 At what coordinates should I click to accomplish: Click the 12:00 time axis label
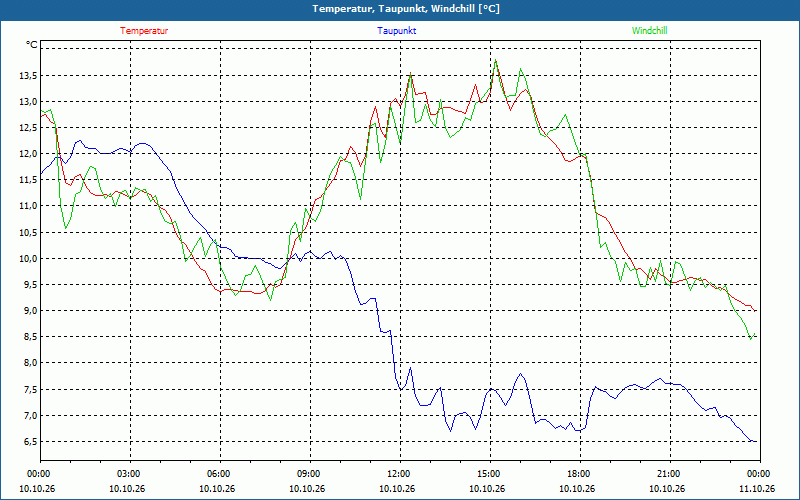[x=400, y=473]
